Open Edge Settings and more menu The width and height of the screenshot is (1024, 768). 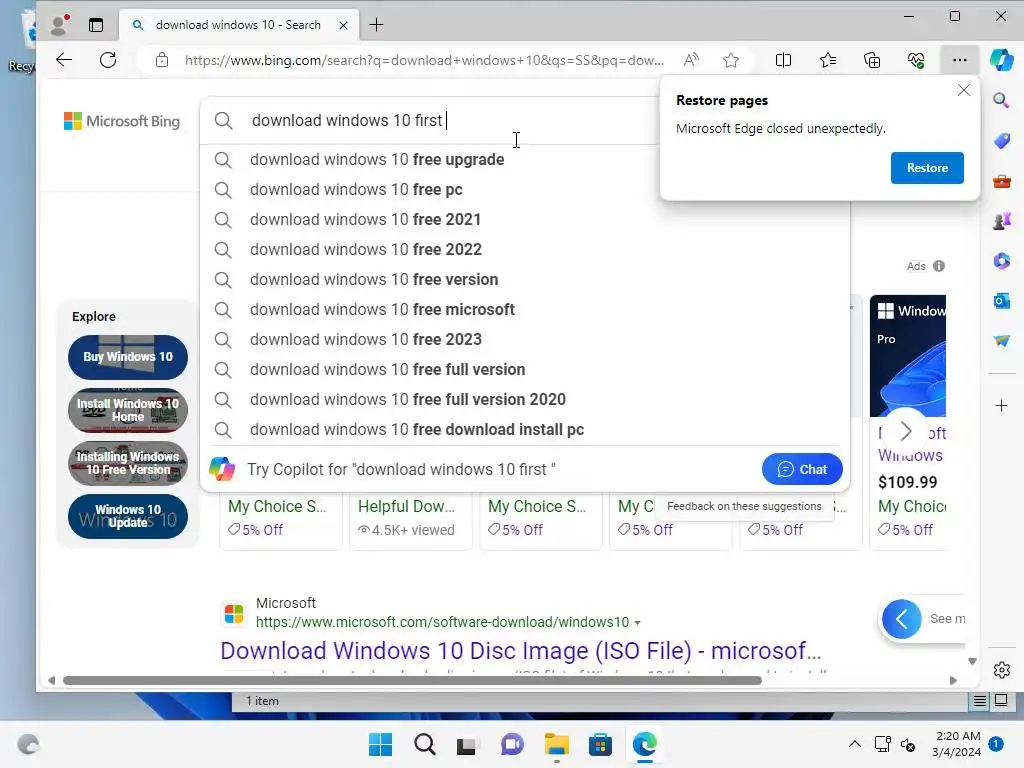click(x=959, y=60)
